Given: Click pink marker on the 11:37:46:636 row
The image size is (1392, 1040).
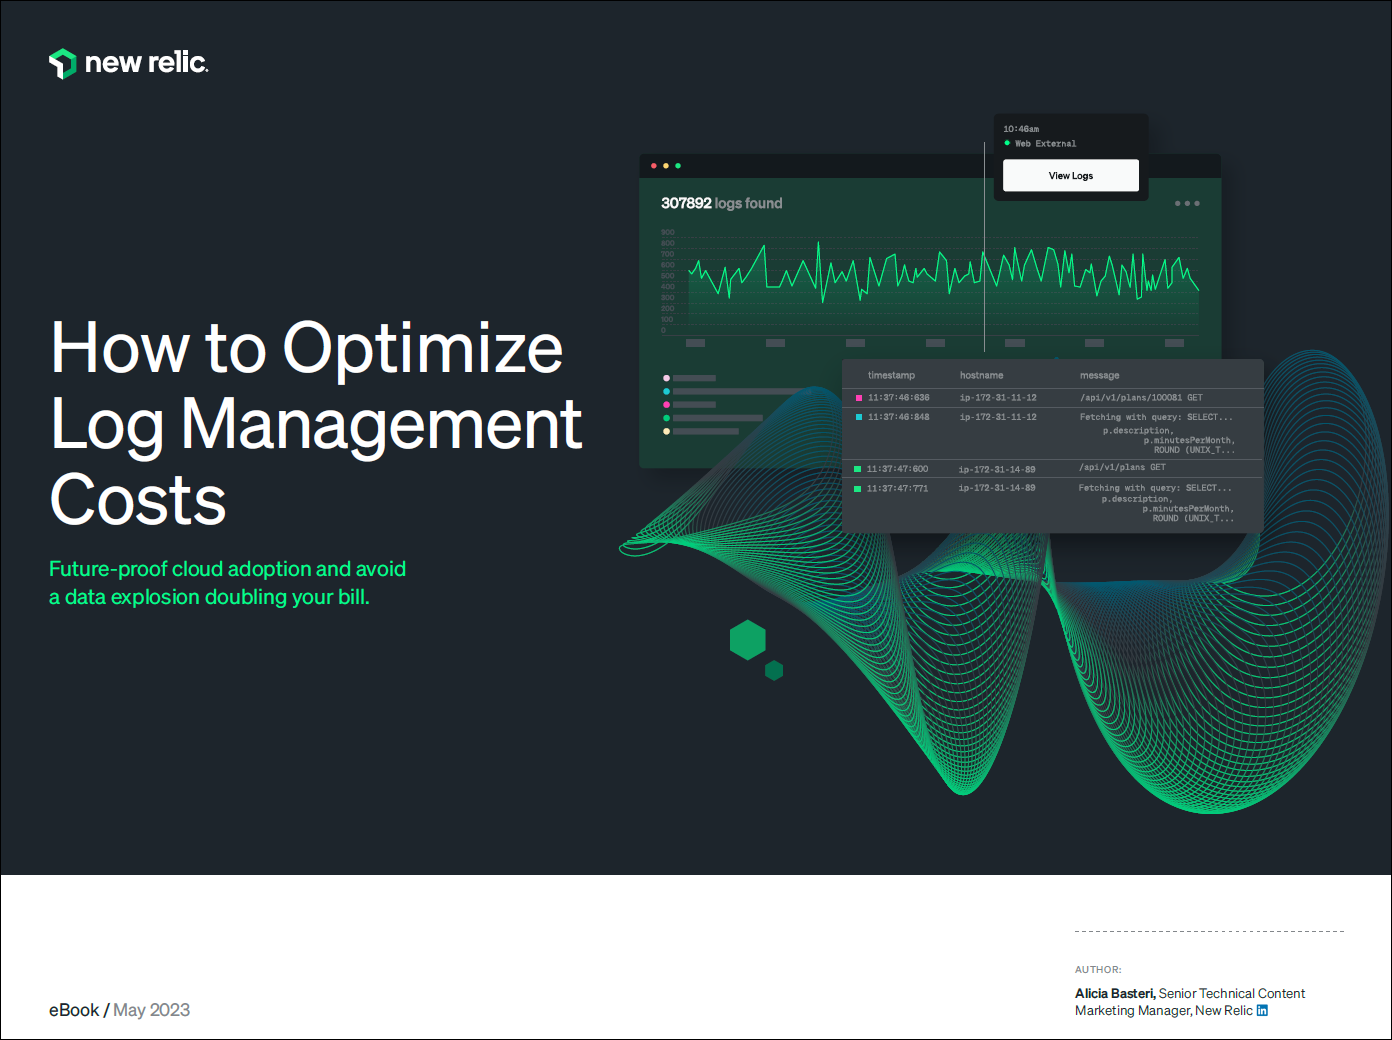Looking at the screenshot, I should 859,398.
